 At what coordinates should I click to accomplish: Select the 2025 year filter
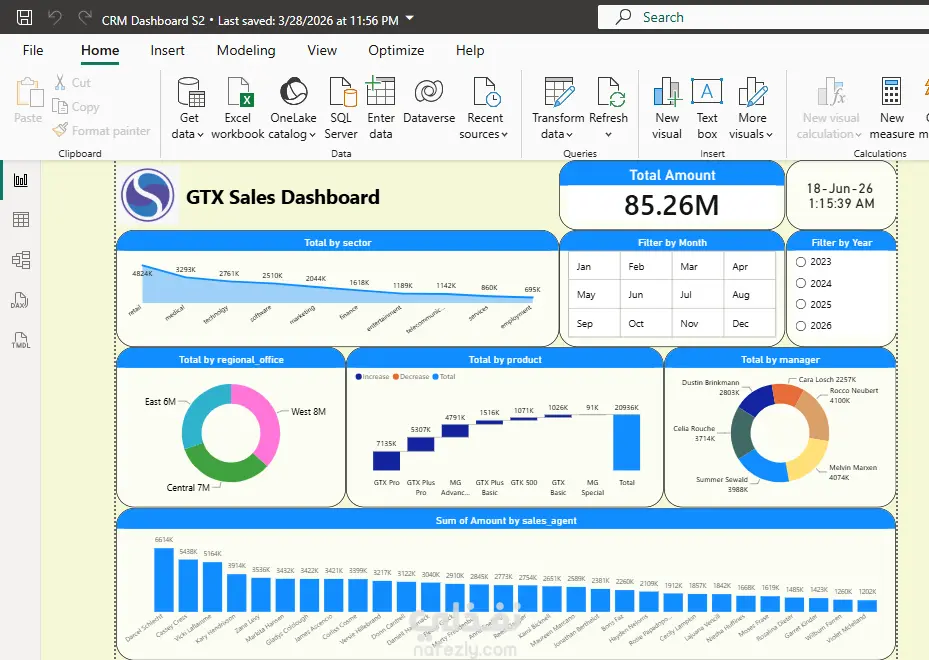click(x=801, y=305)
